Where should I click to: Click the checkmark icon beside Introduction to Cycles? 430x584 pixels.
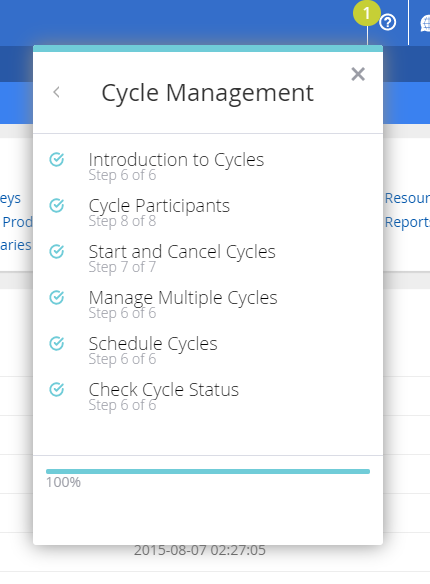tap(57, 159)
